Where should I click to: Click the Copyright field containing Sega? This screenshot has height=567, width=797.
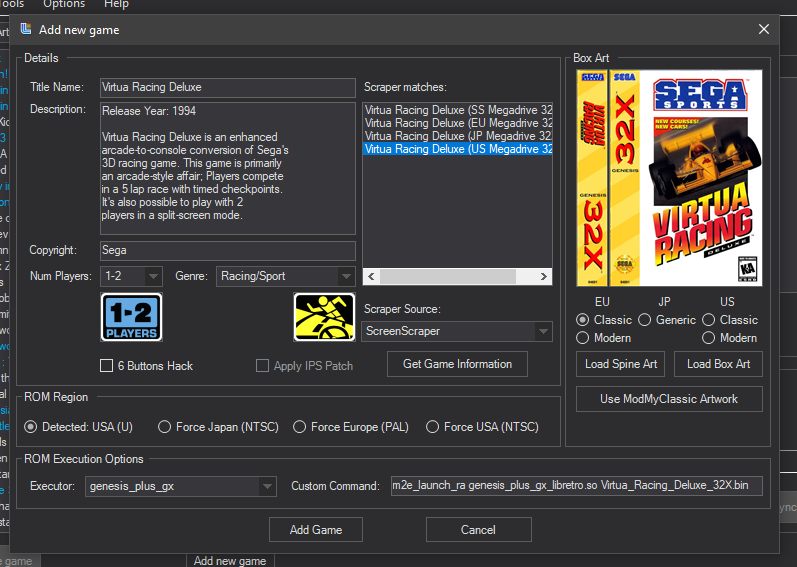[228, 250]
